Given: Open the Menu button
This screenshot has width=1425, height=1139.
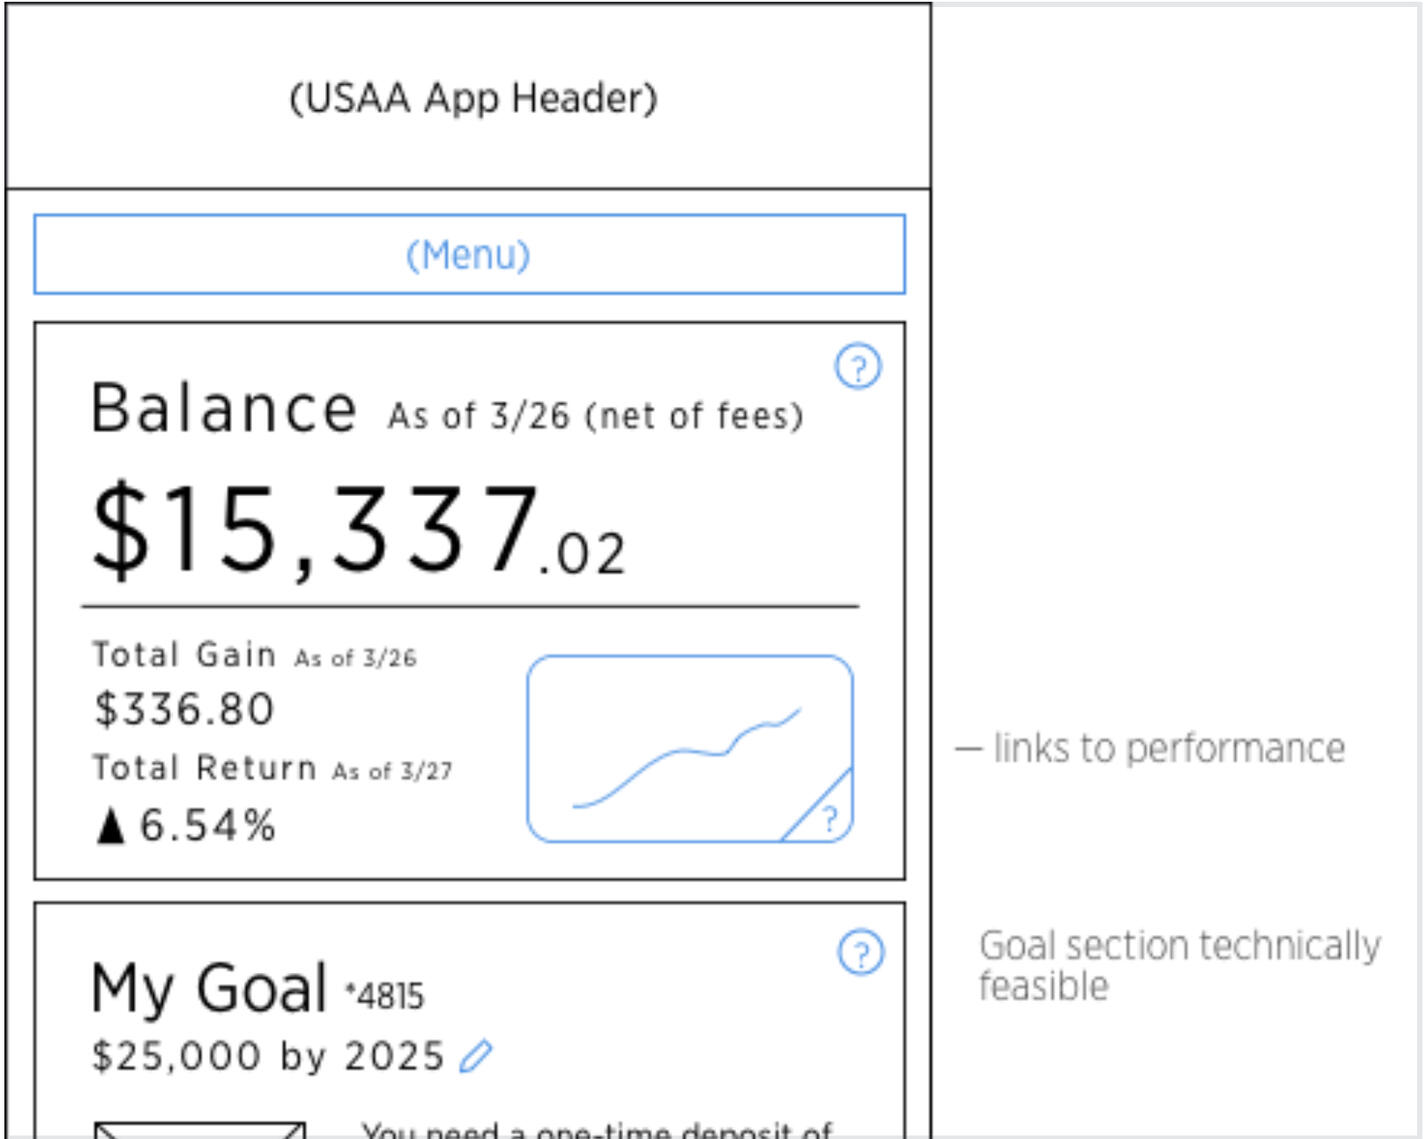Looking at the screenshot, I should [472, 254].
